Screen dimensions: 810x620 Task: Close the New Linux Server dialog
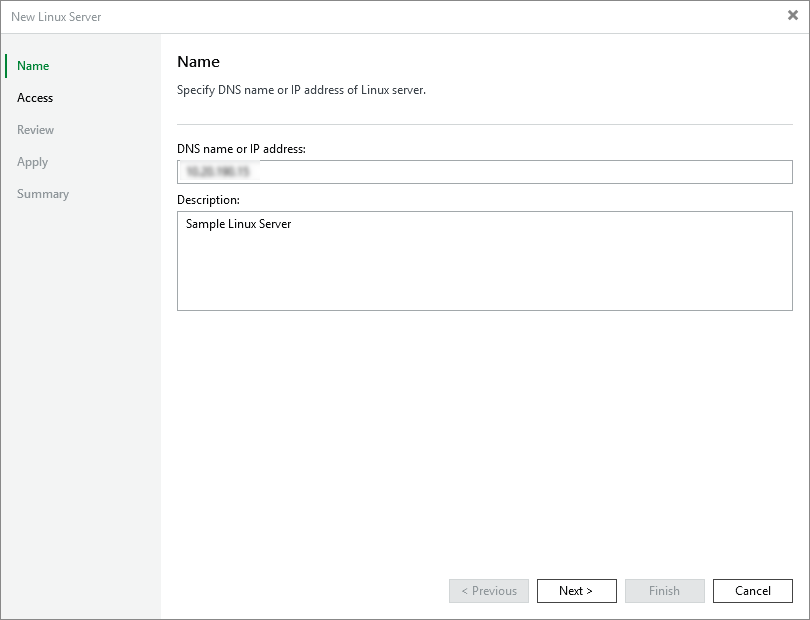(x=792, y=16)
